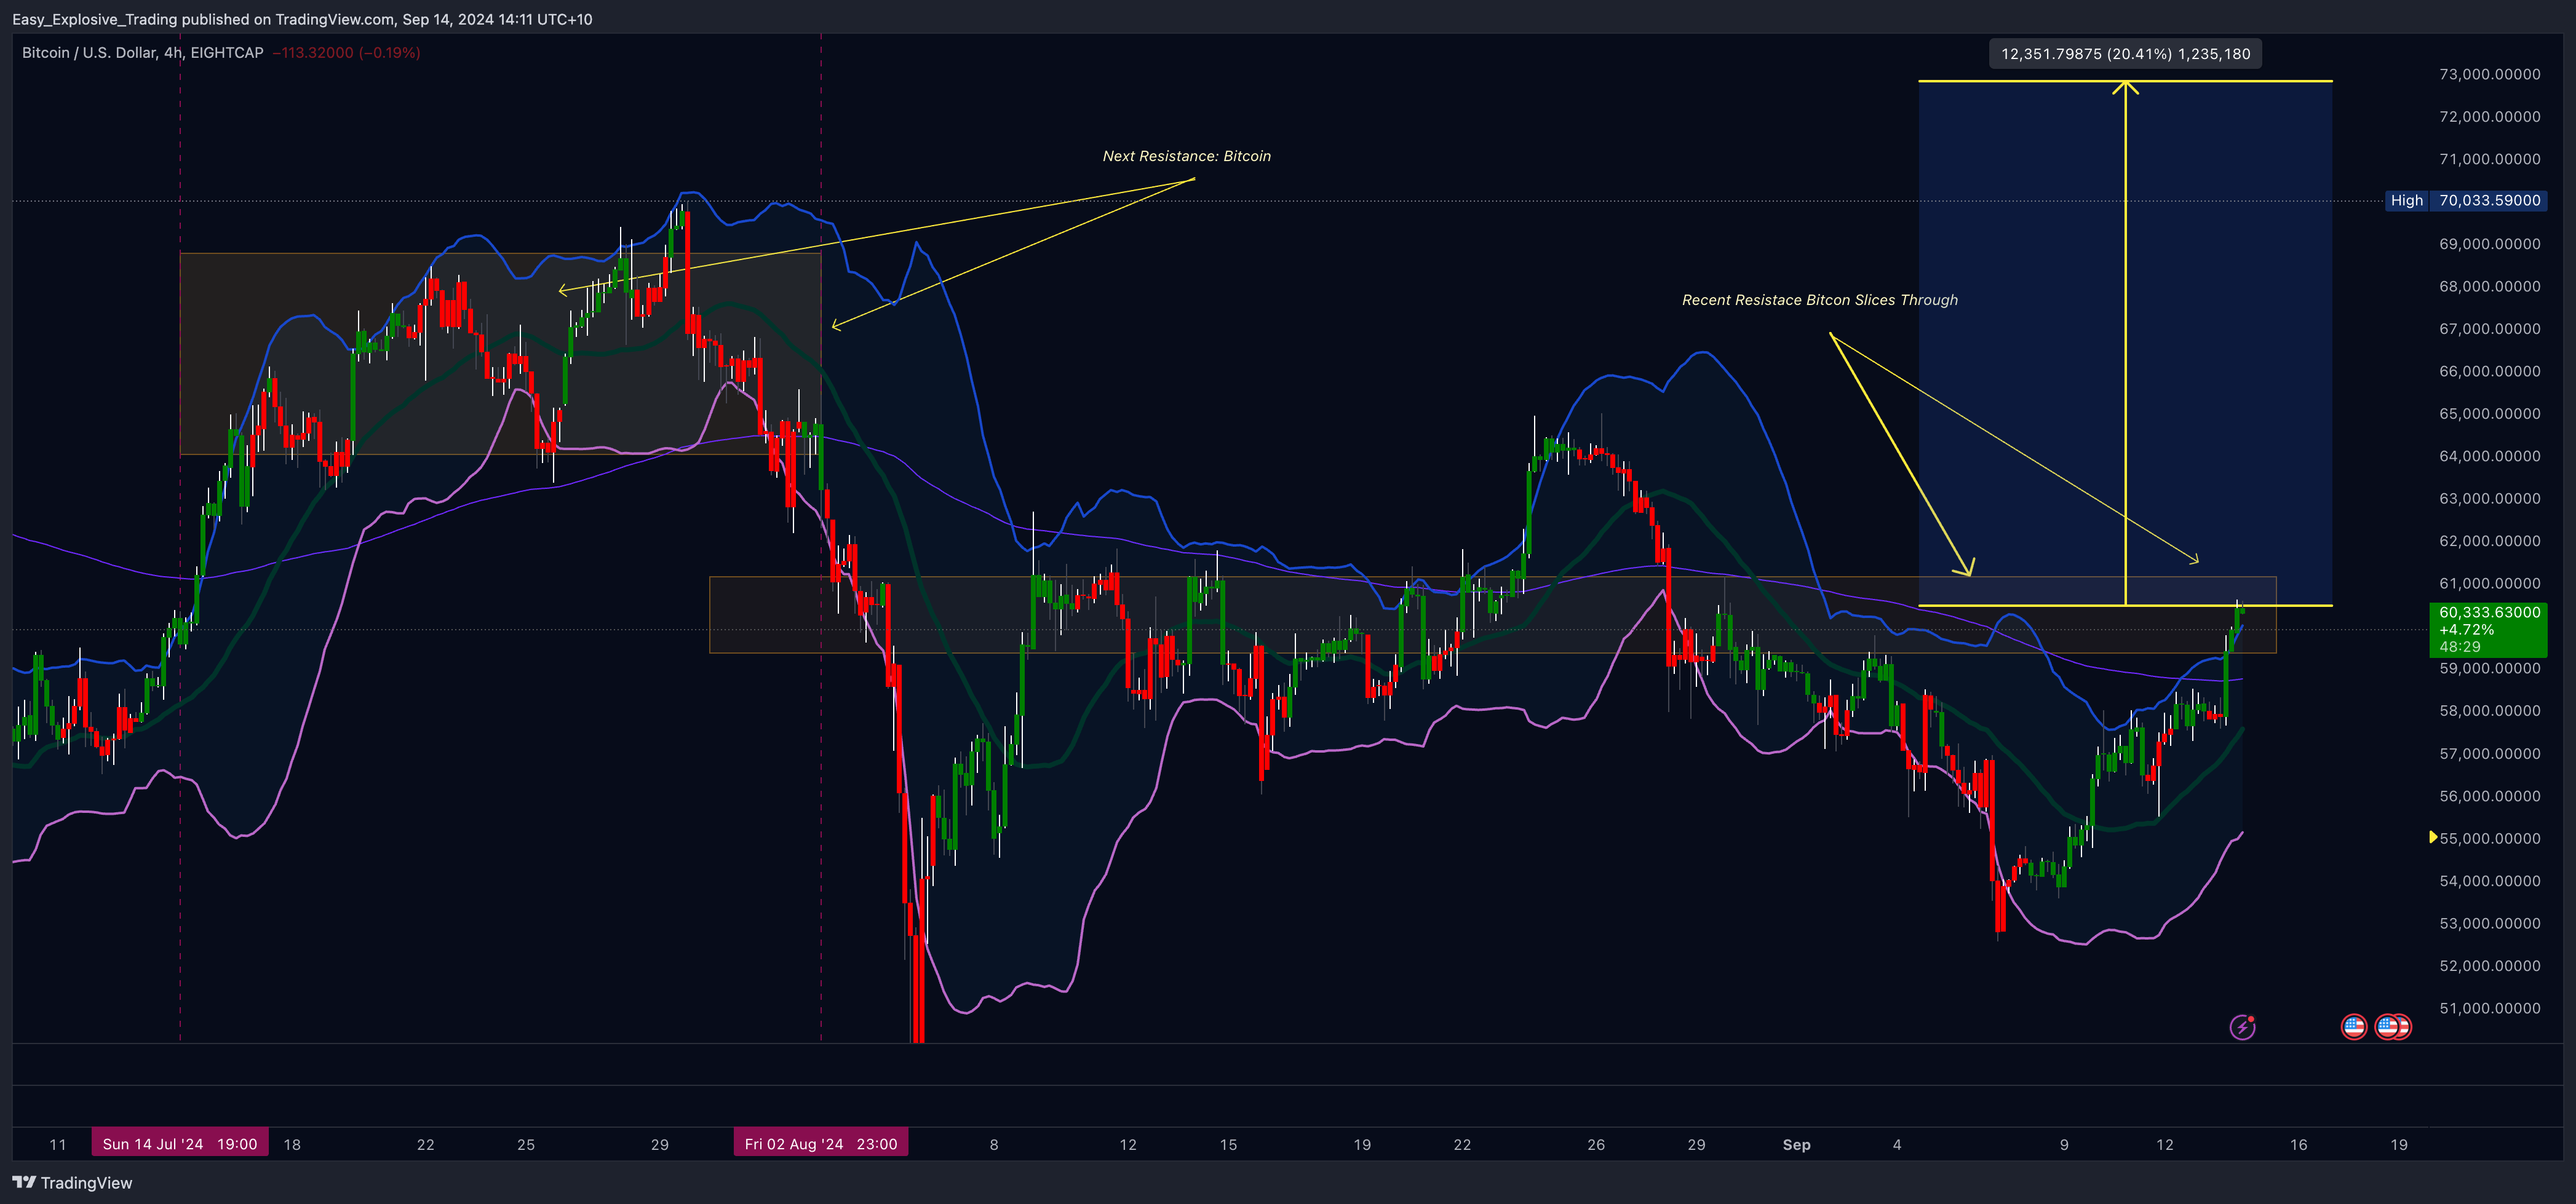Click the '25' date on the time axis
Viewport: 2576px width, 1204px height.
coord(526,1145)
